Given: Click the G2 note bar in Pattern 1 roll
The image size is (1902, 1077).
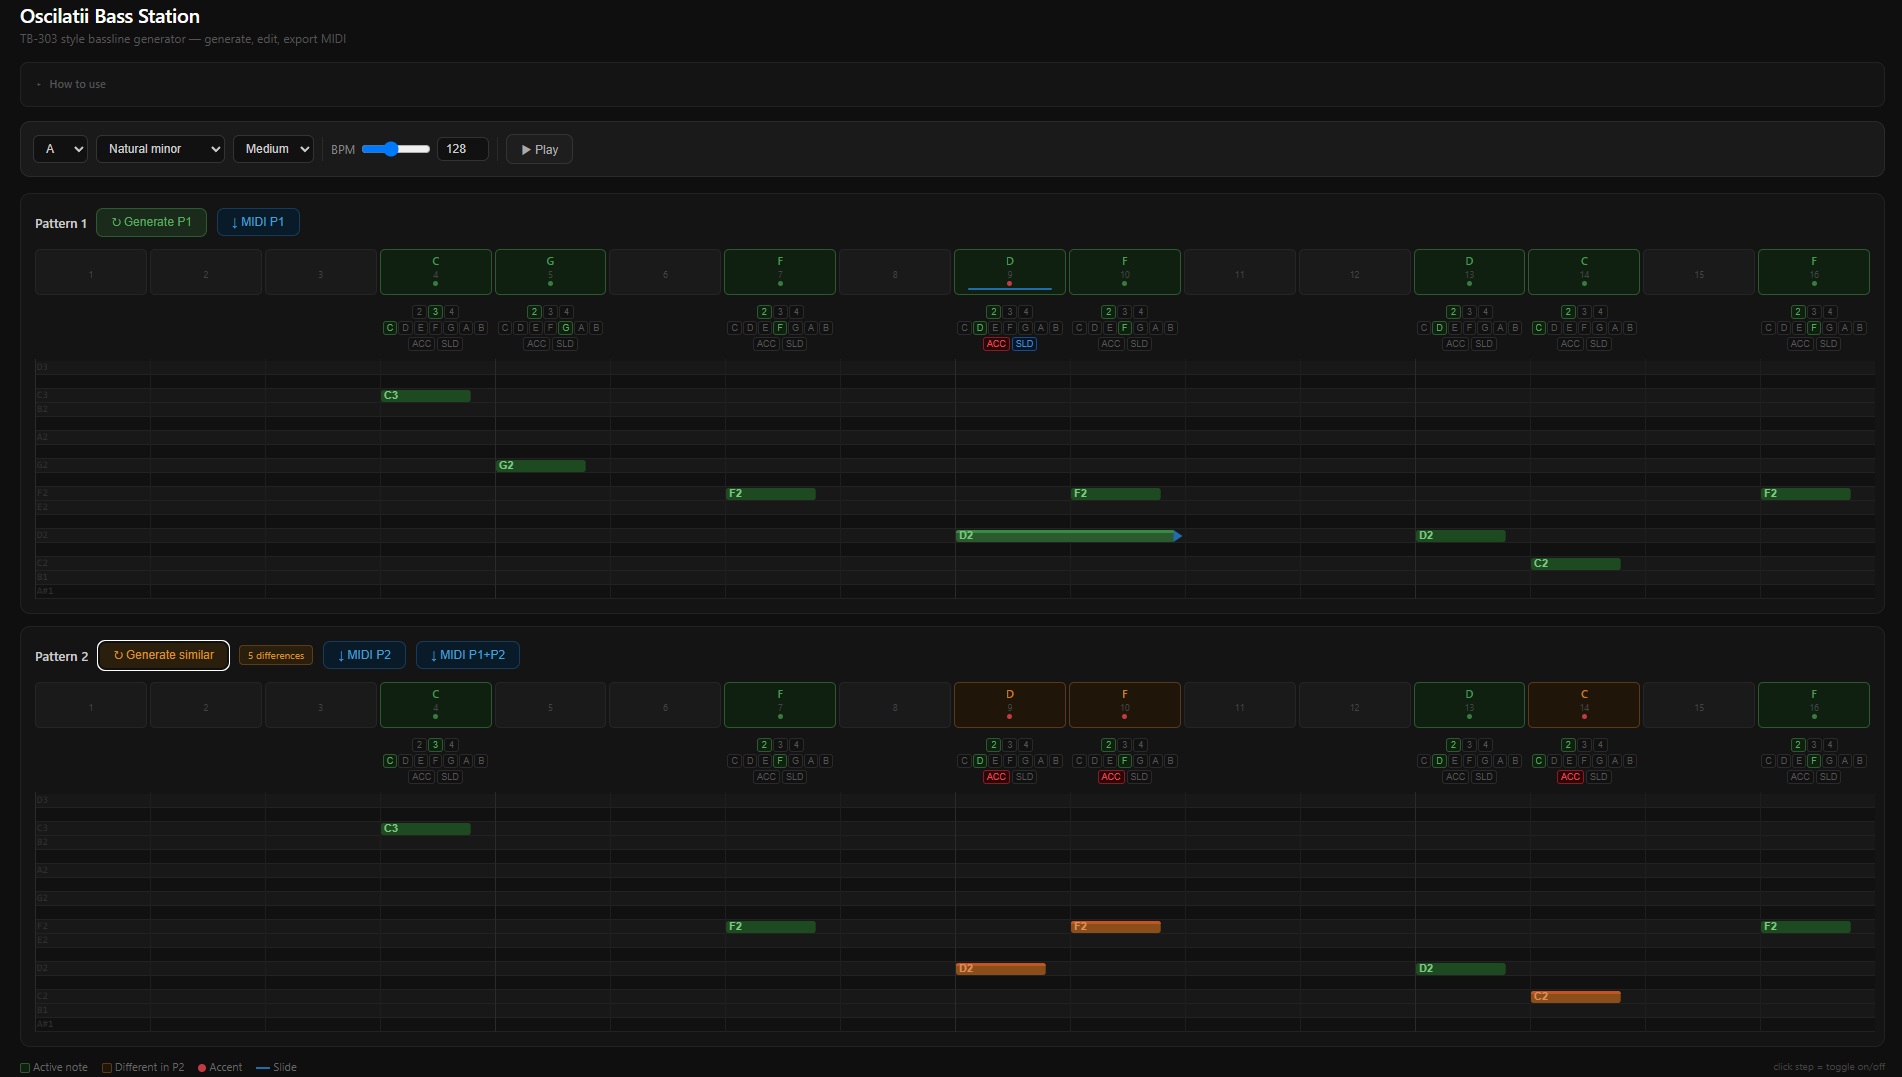Looking at the screenshot, I should tap(541, 466).
